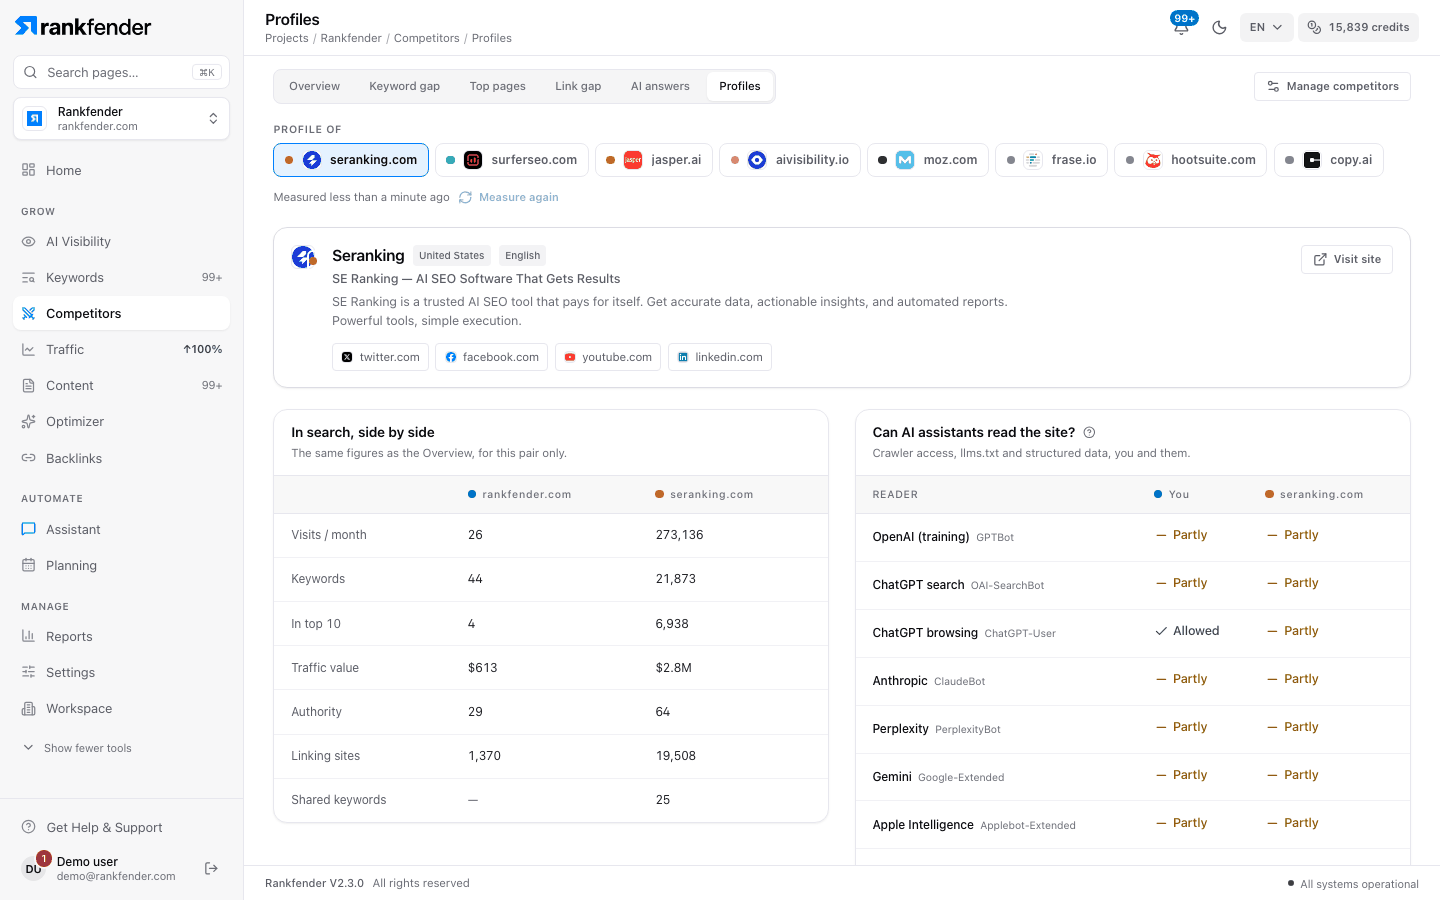
Task: Open Backlinks sidebar item
Action: tap(122, 458)
